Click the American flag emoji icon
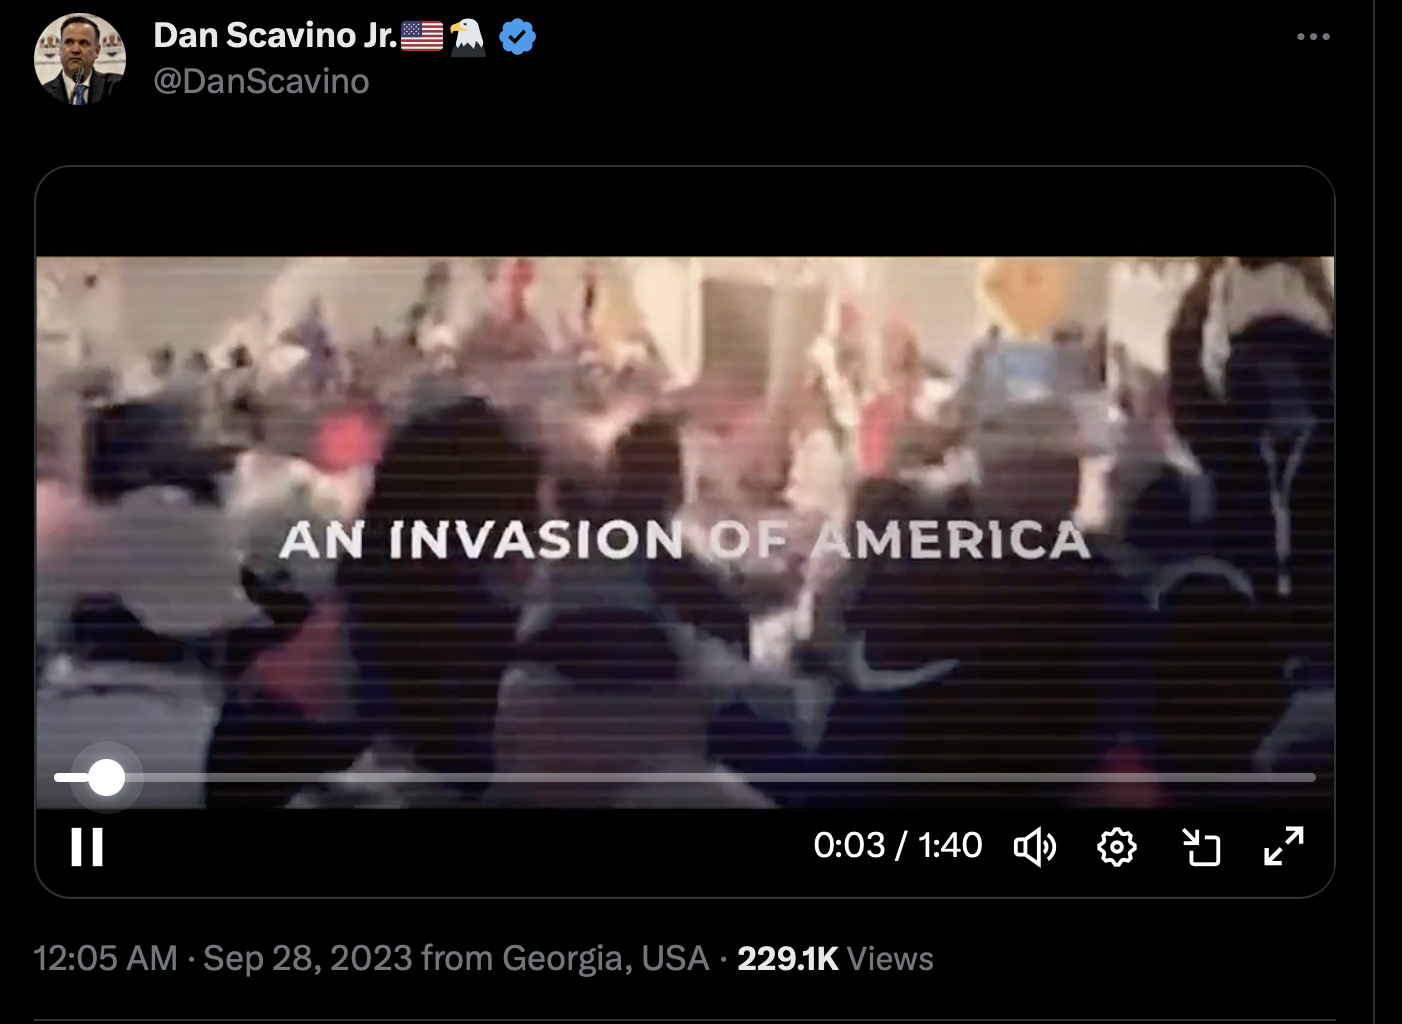The height and width of the screenshot is (1024, 1402). click(422, 36)
